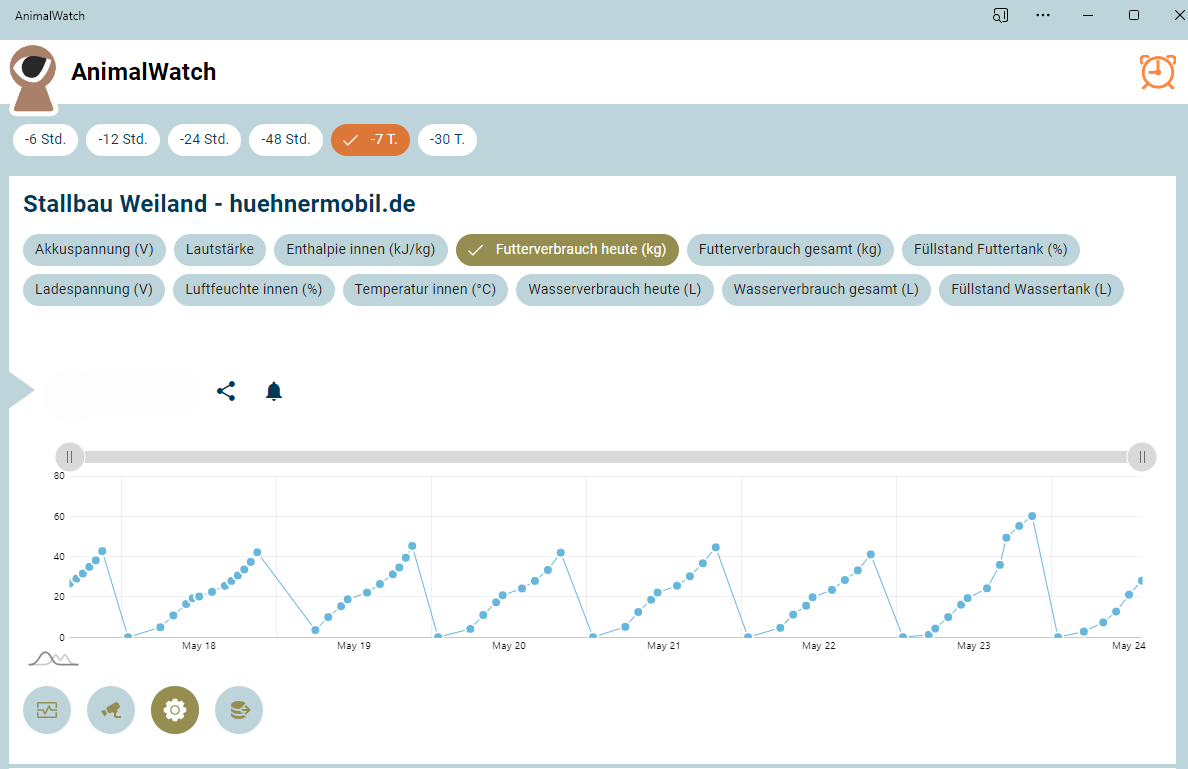Click the peak data point near 60

tap(1032, 516)
